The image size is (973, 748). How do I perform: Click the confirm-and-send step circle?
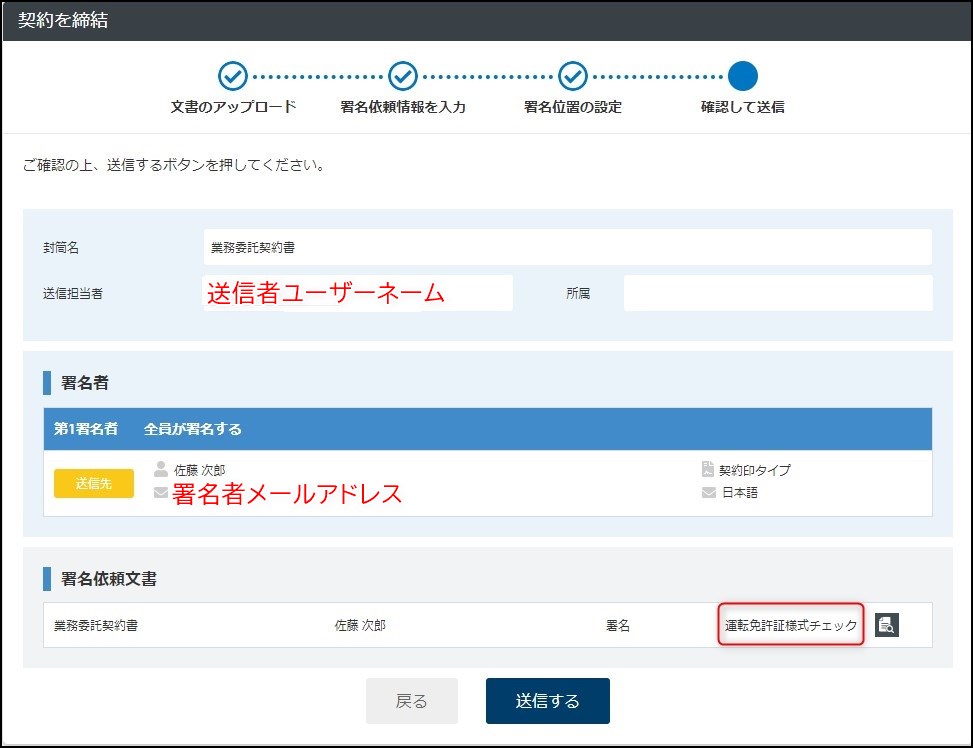[742, 76]
